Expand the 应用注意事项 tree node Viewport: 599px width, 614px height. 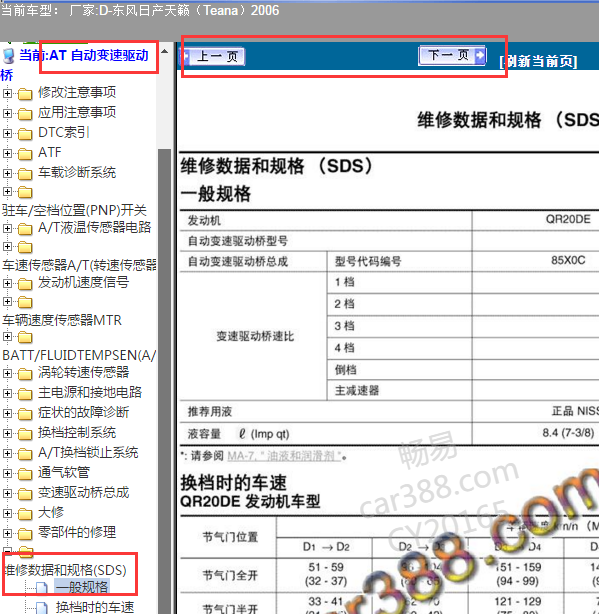pos(7,113)
